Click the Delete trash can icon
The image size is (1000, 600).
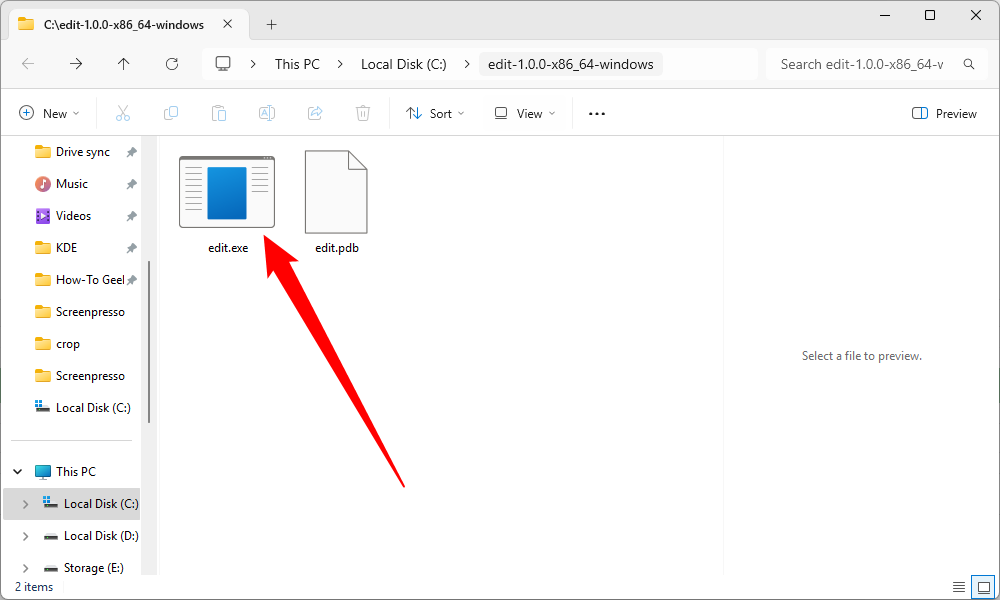[363, 113]
